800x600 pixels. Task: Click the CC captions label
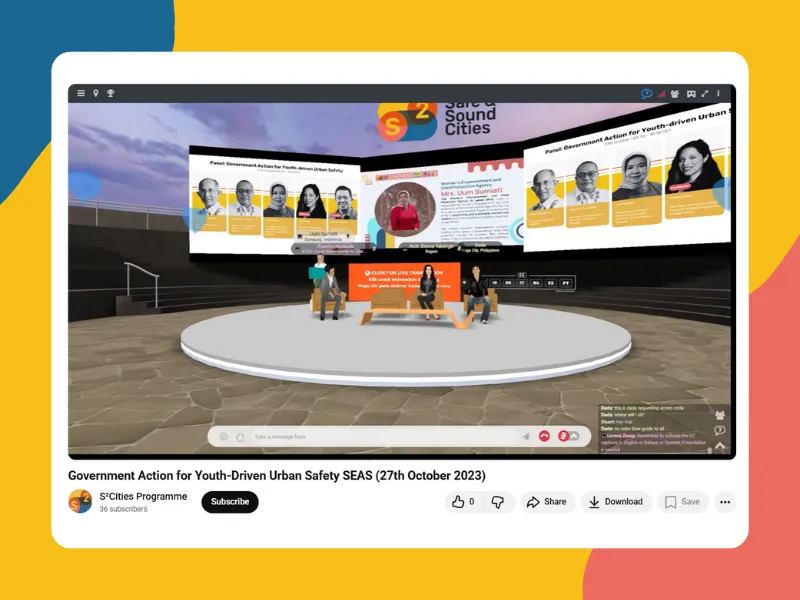click(x=521, y=274)
